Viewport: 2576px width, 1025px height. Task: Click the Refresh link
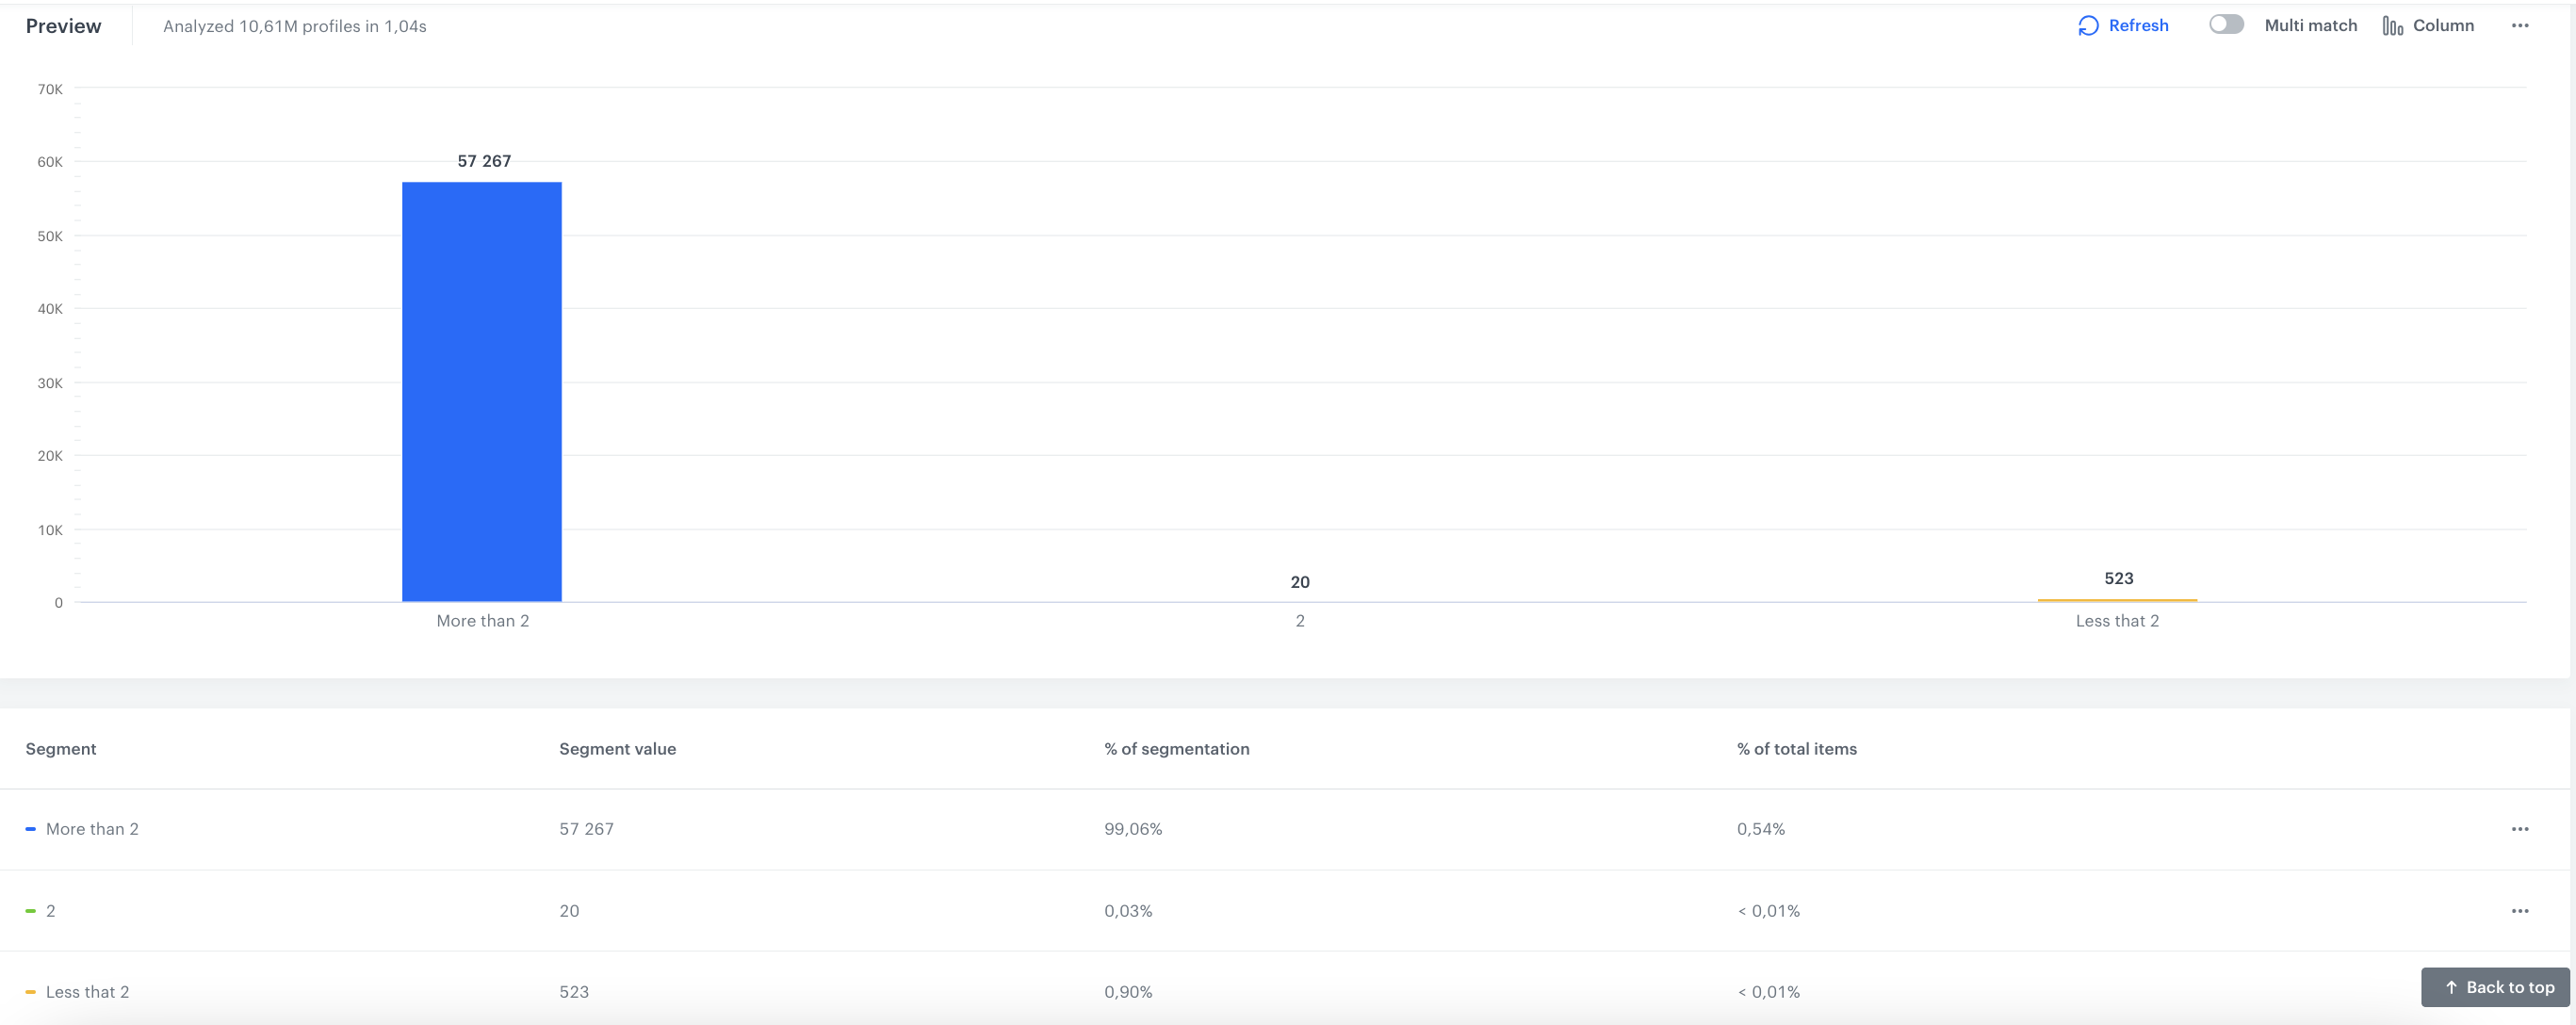[x=2138, y=25]
